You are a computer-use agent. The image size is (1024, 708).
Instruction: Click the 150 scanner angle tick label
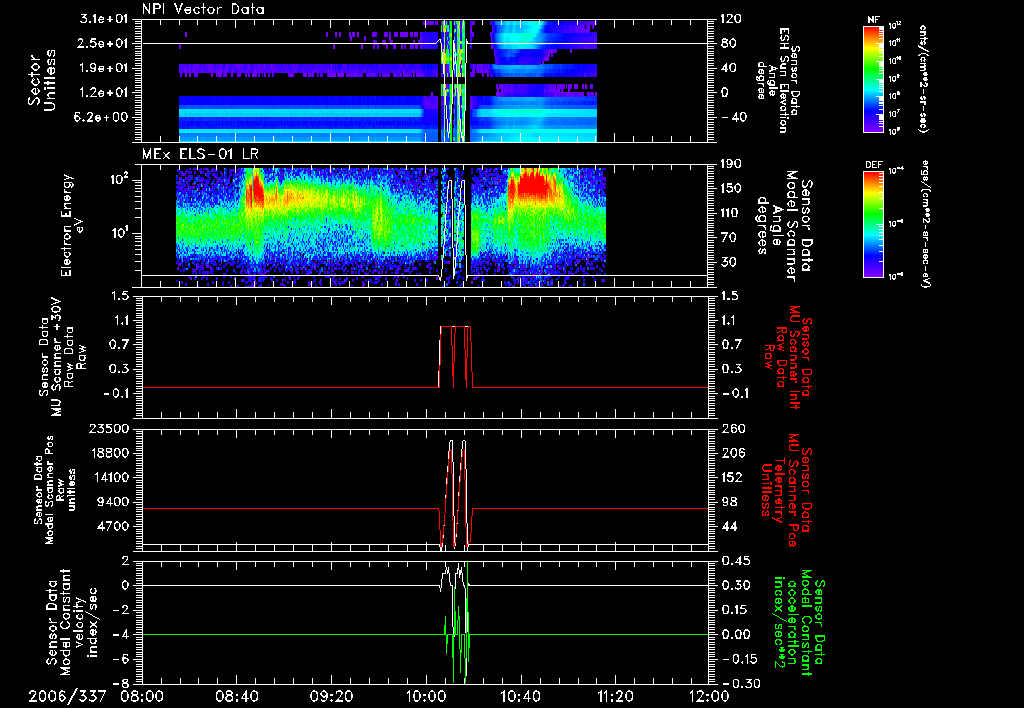pos(731,189)
